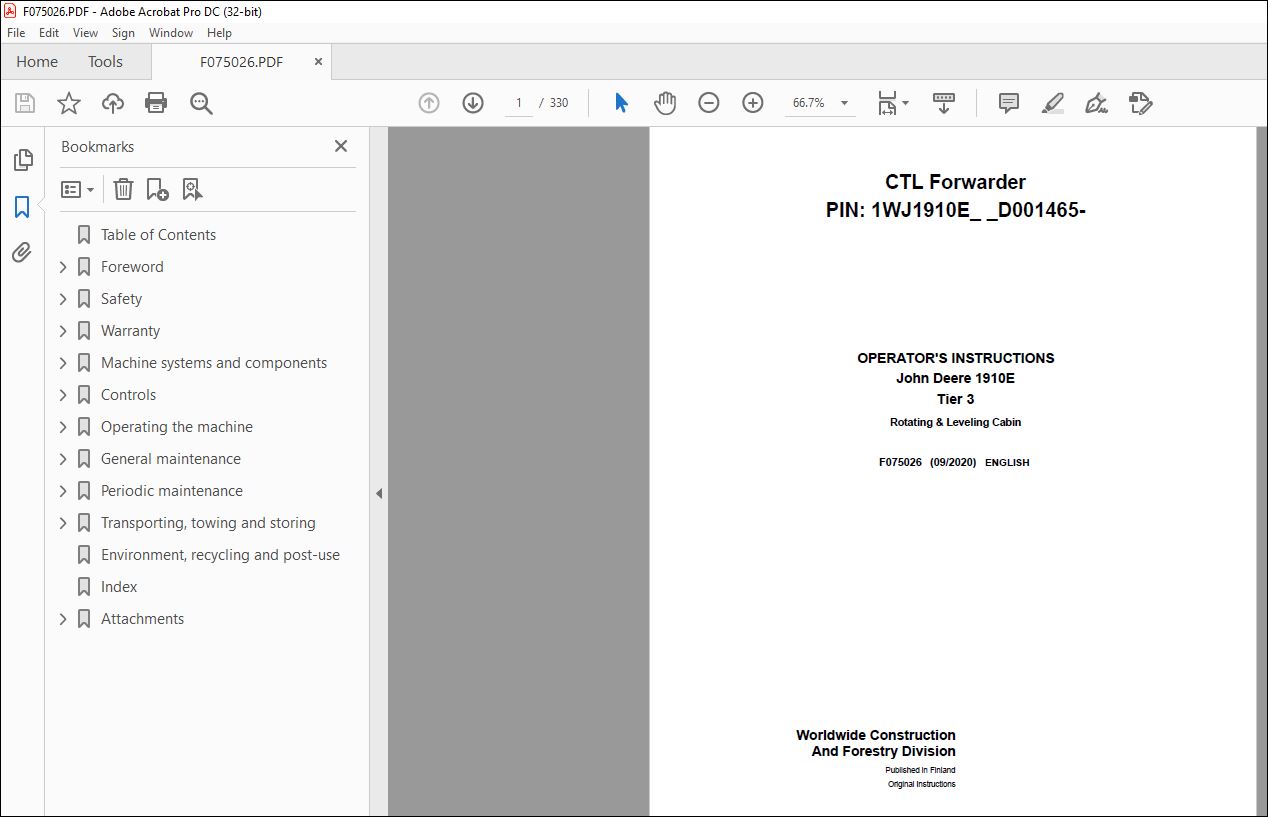Click the 'CTL Forwarder' page title

(x=955, y=182)
